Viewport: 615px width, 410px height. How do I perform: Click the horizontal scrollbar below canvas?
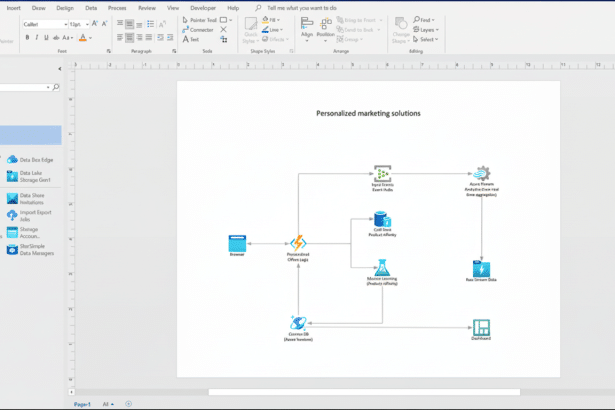364,392
